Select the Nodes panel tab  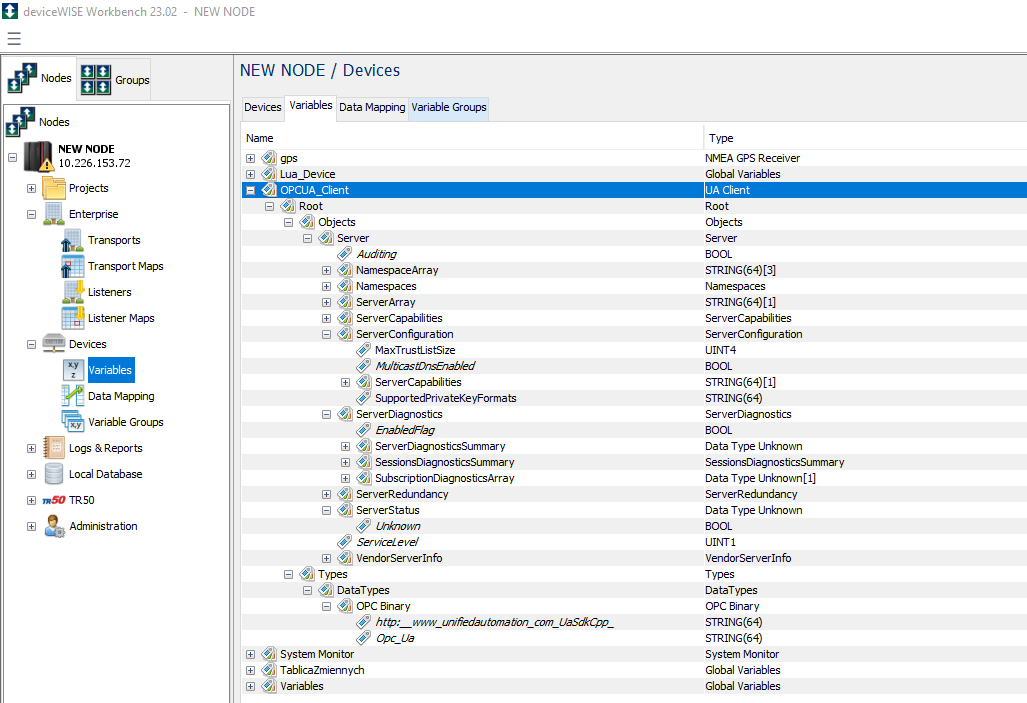(x=39, y=79)
